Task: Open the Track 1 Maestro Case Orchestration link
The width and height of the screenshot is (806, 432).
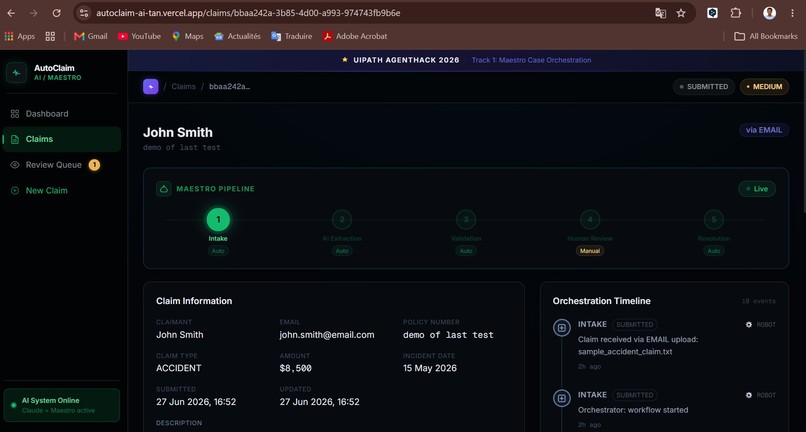Action: coord(531,60)
